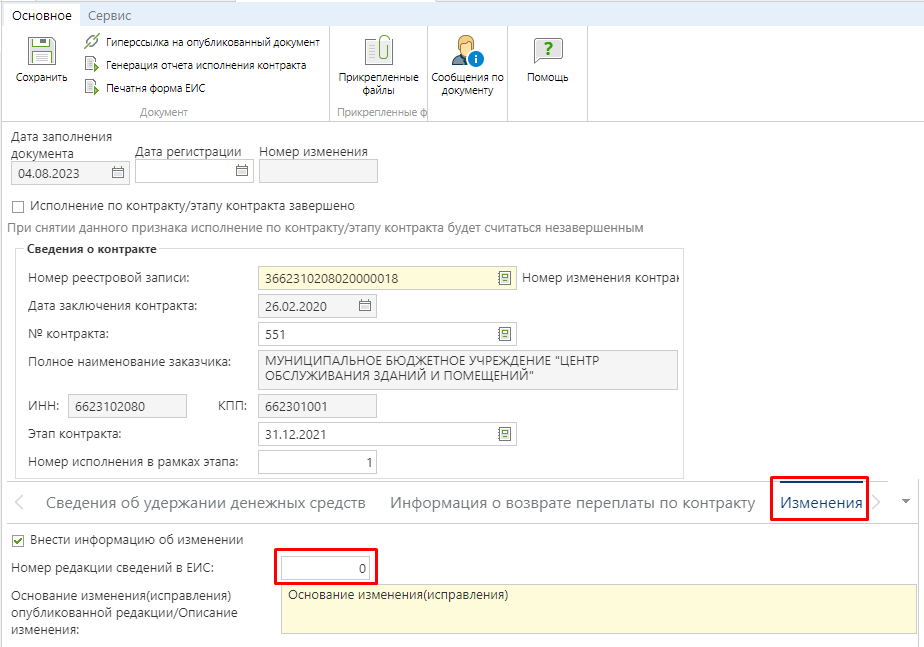Toggle contract execution completed checkbox
The width and height of the screenshot is (924, 647).
click(17, 206)
